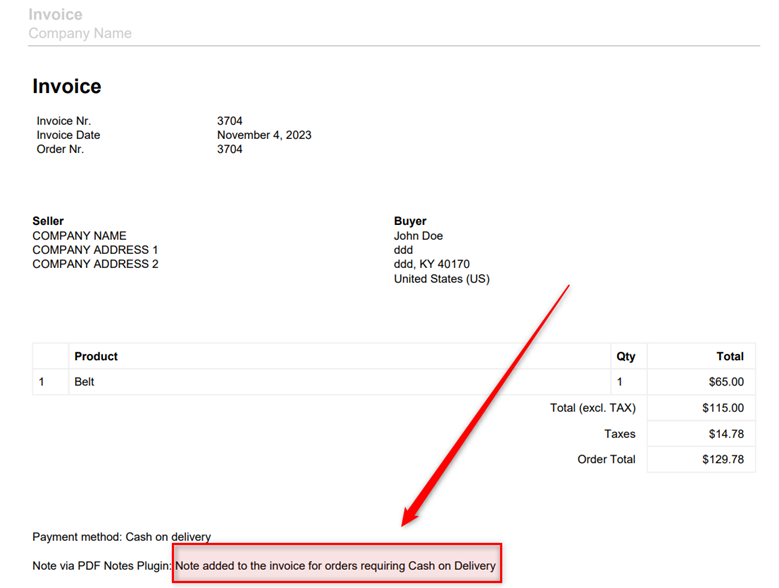The image size is (779, 588).
Task: Click the date 'November 4, 2023'
Action: [264, 135]
